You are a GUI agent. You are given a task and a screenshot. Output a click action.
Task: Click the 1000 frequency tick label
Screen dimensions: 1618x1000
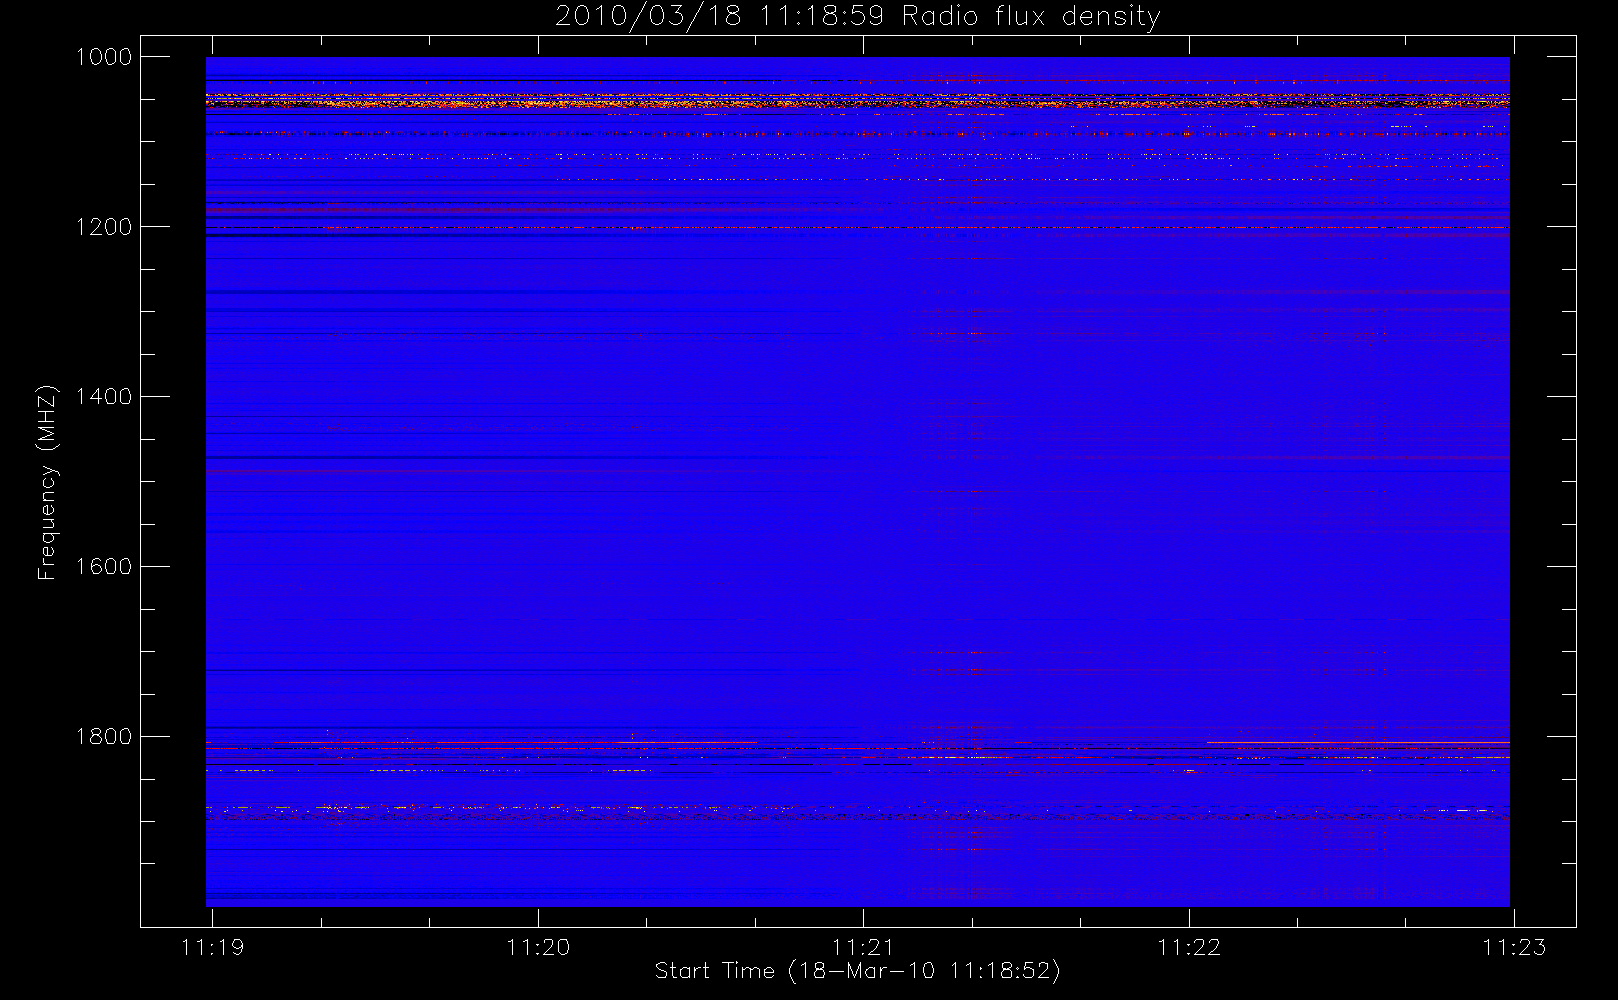pyautogui.click(x=104, y=57)
